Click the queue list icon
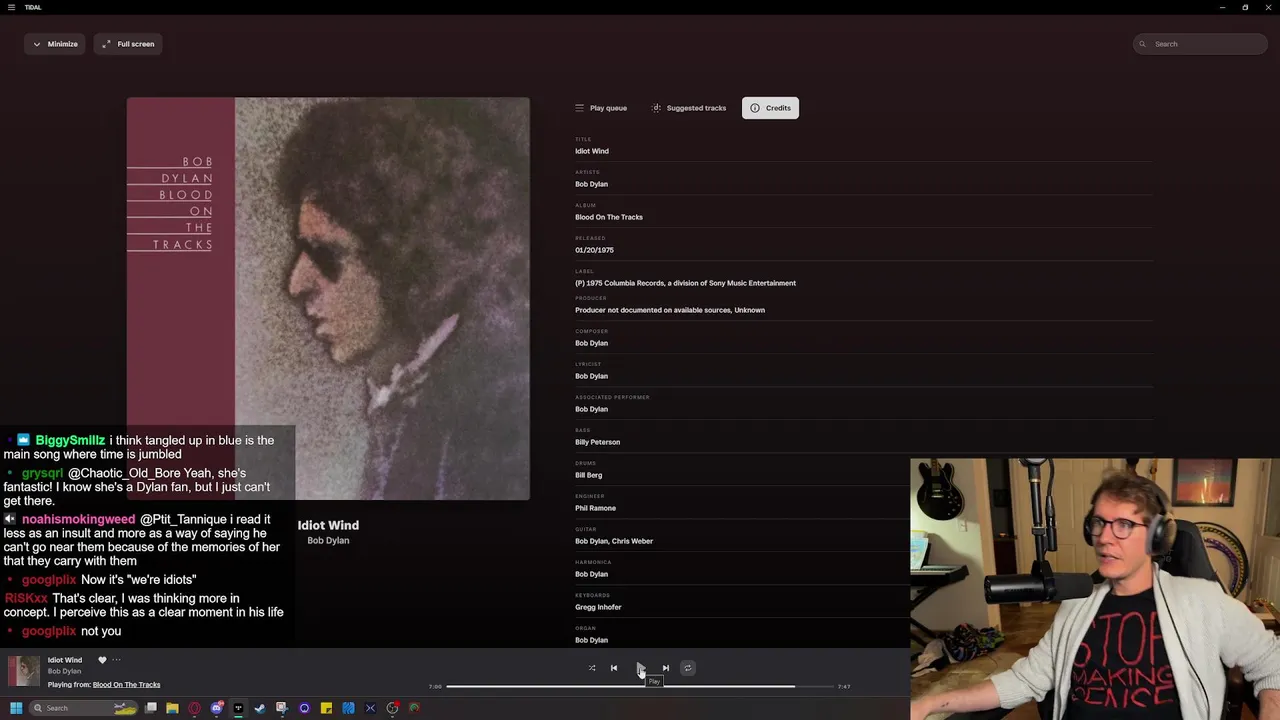This screenshot has width=1280, height=720. [x=579, y=108]
